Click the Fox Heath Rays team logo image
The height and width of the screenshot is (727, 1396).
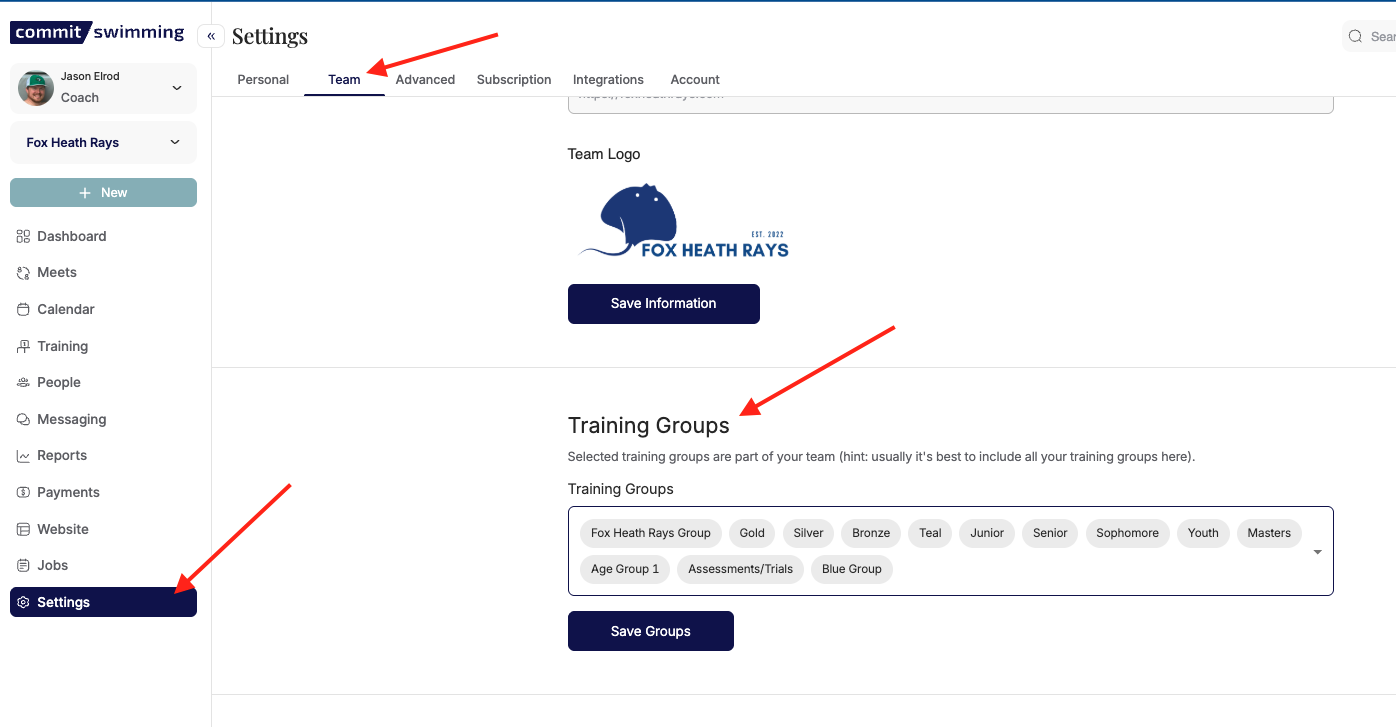pyautogui.click(x=684, y=221)
